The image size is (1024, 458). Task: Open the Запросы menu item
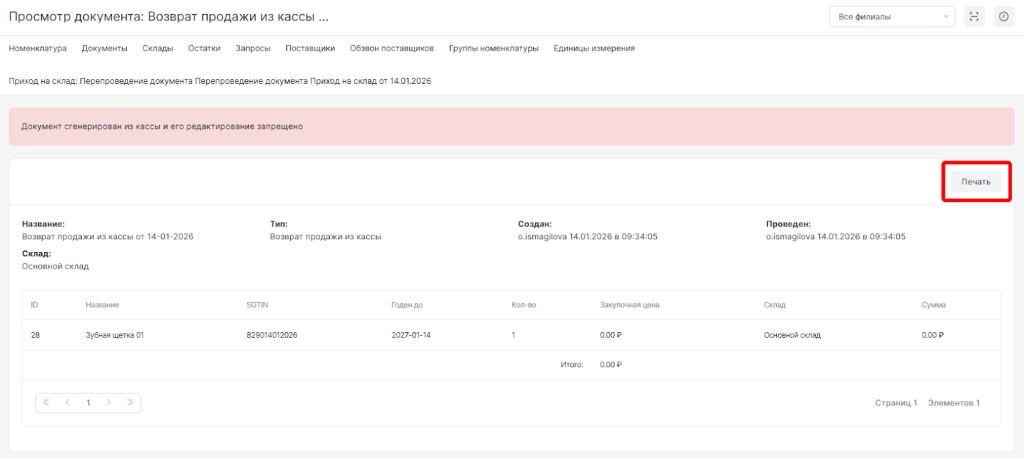pyautogui.click(x=252, y=48)
